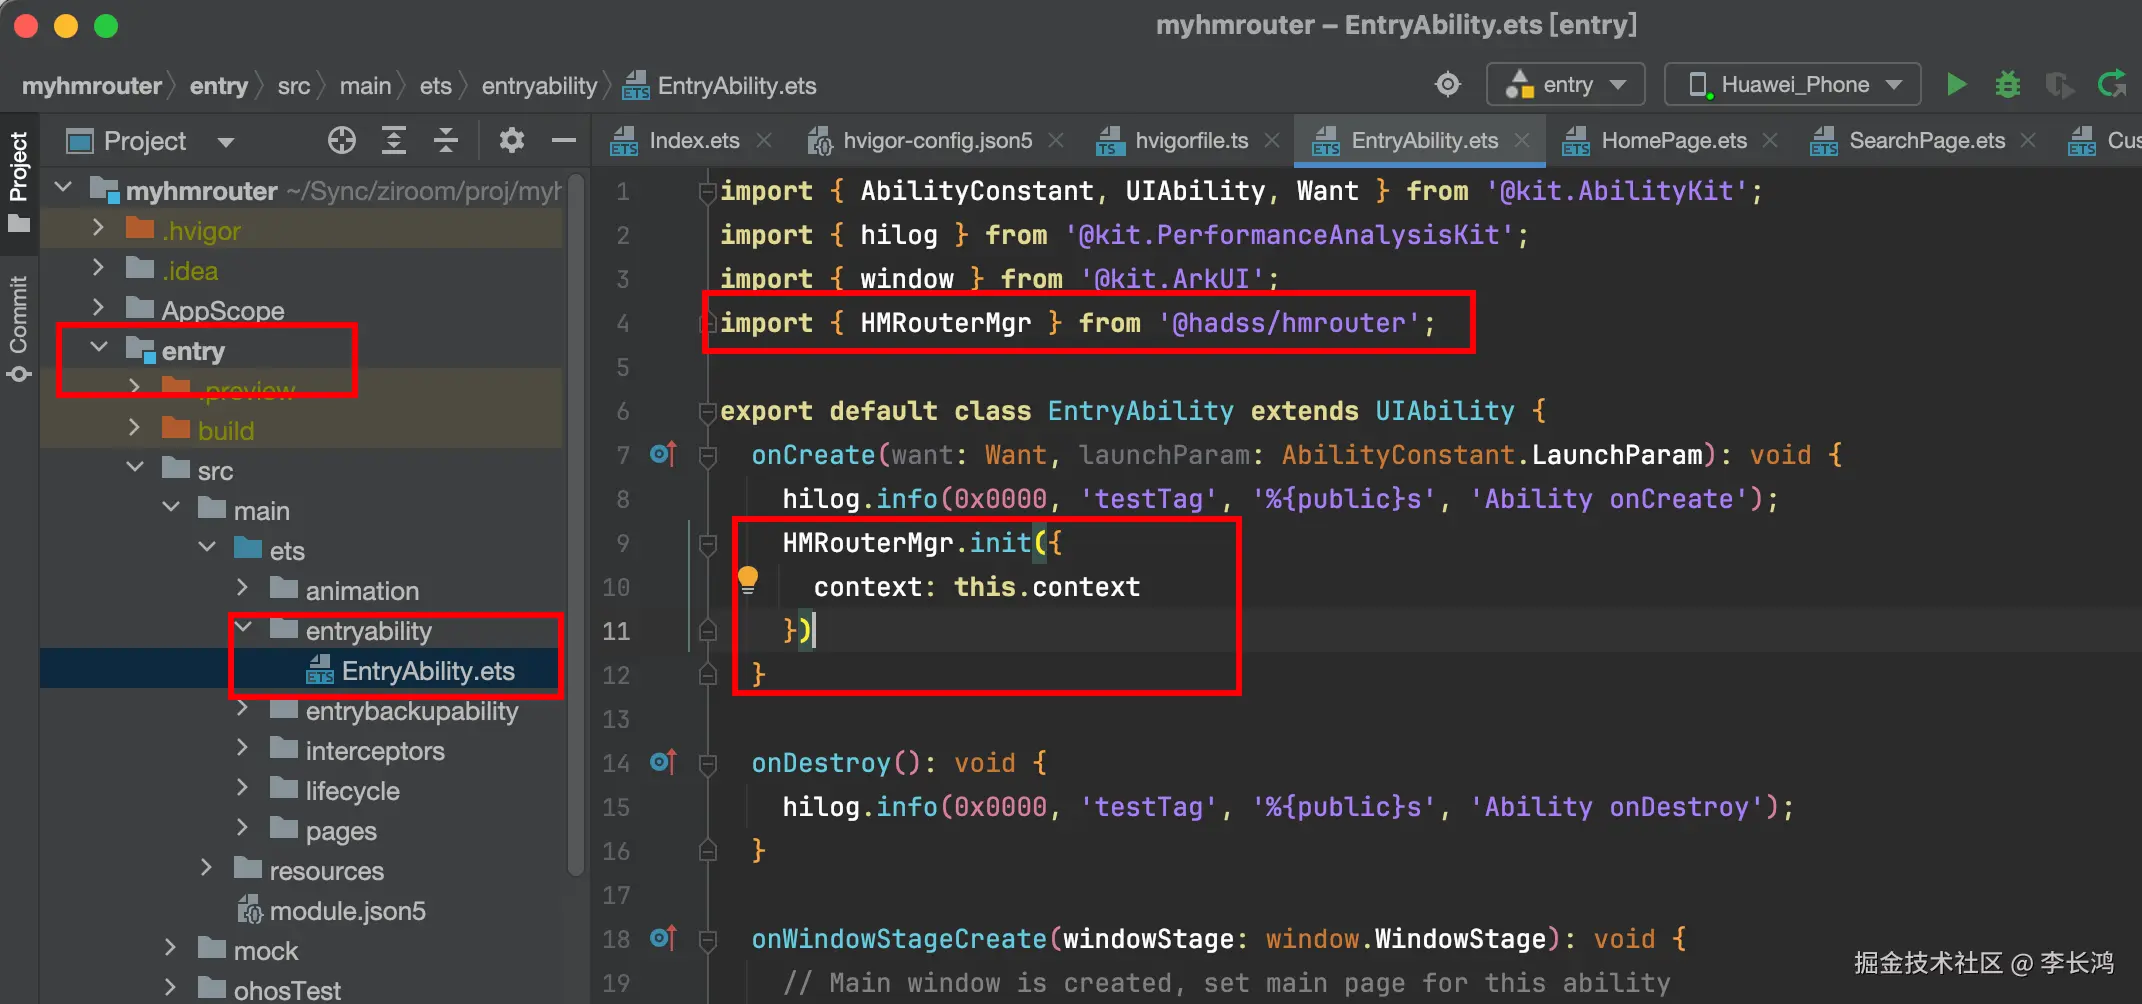This screenshot has width=2142, height=1004.
Task: Click the src breadcrumb segment
Action: tap(294, 86)
